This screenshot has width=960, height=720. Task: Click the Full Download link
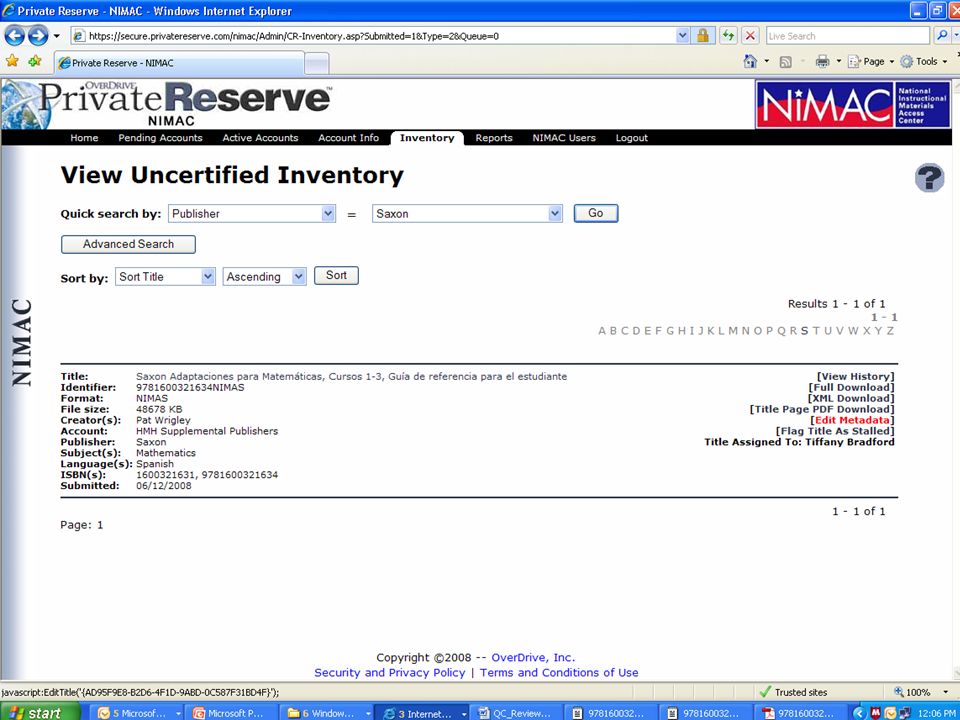[x=851, y=388]
